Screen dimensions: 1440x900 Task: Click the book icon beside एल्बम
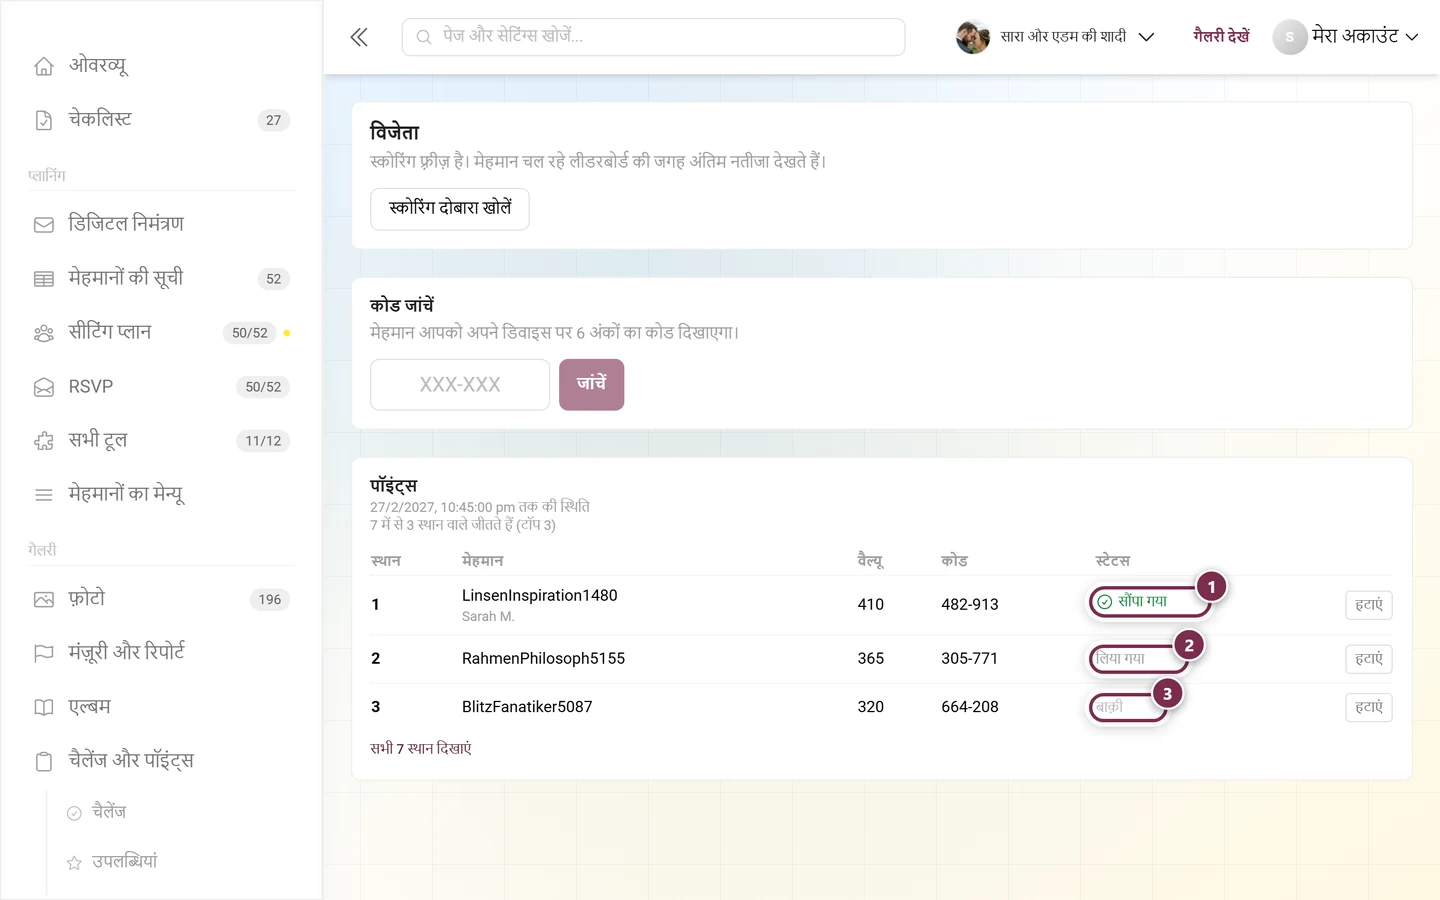coord(44,708)
